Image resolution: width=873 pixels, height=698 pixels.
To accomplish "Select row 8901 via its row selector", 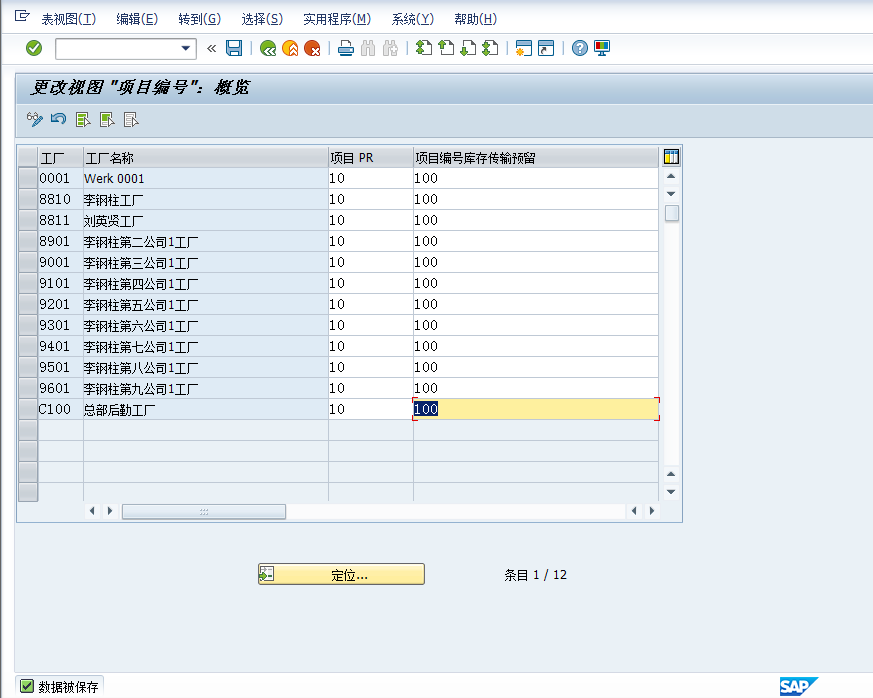I will tap(28, 242).
